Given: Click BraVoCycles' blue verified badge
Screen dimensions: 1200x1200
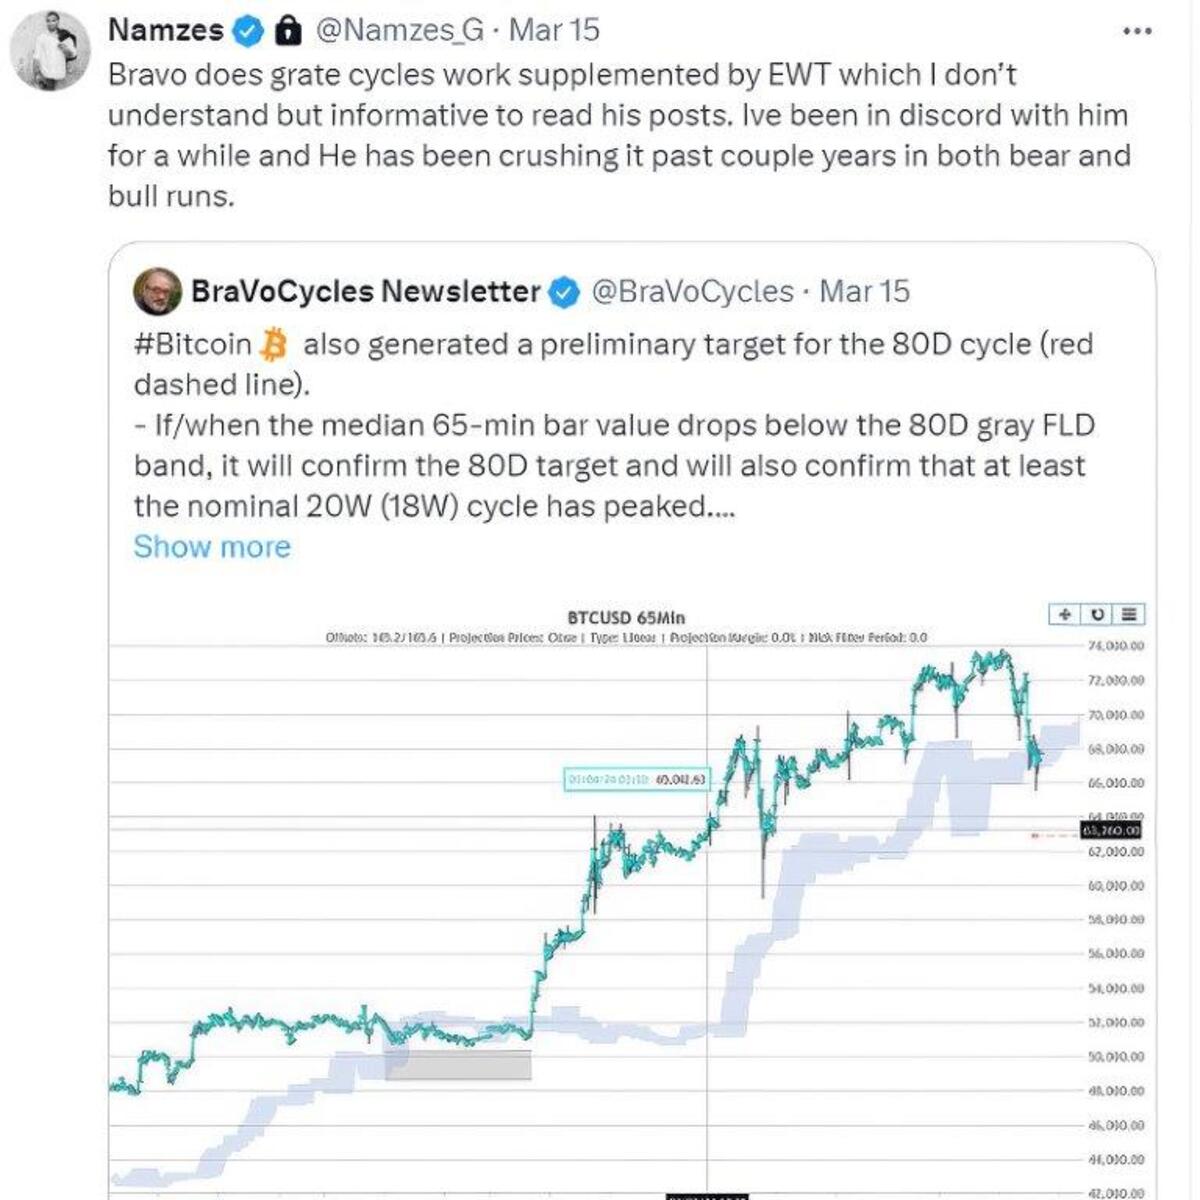Looking at the screenshot, I should pyautogui.click(x=565, y=292).
